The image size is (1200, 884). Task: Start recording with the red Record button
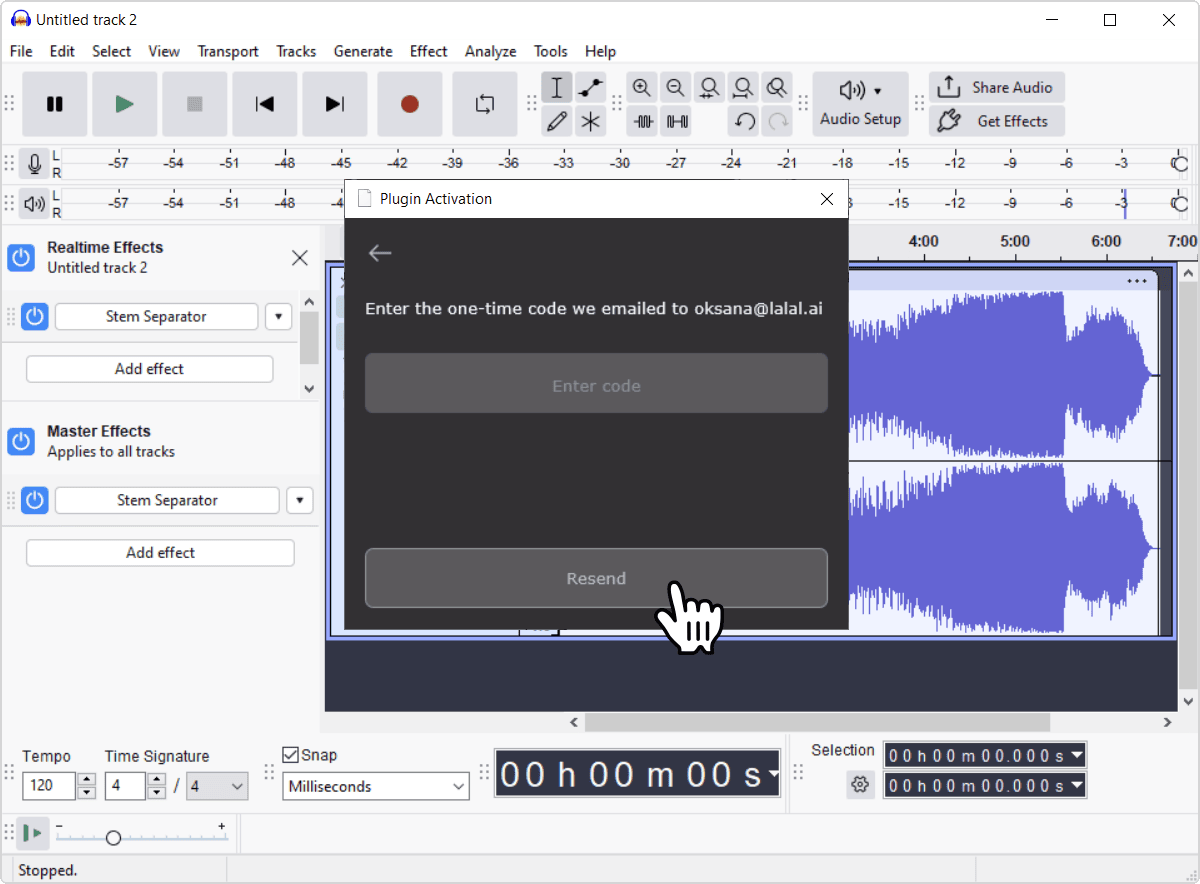pyautogui.click(x=410, y=104)
